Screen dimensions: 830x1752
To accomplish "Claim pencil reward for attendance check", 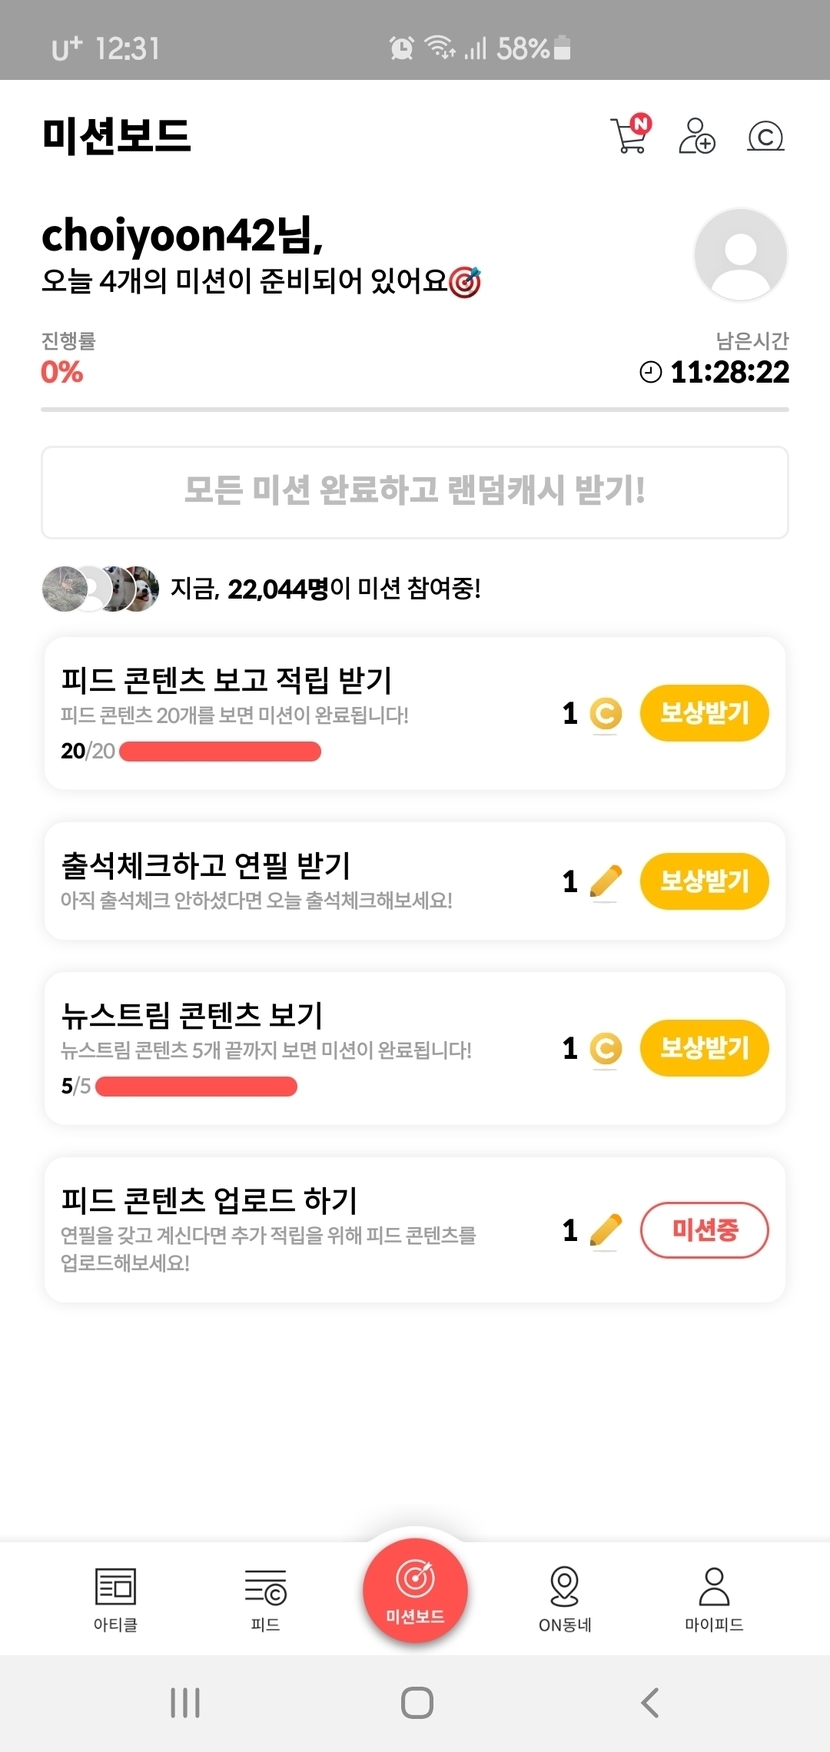I will pos(704,881).
